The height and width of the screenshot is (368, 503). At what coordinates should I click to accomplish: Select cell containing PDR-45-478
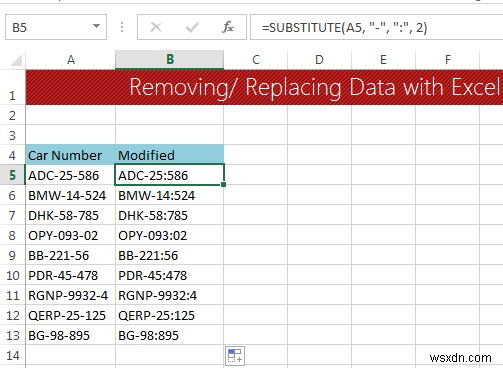click(71, 275)
